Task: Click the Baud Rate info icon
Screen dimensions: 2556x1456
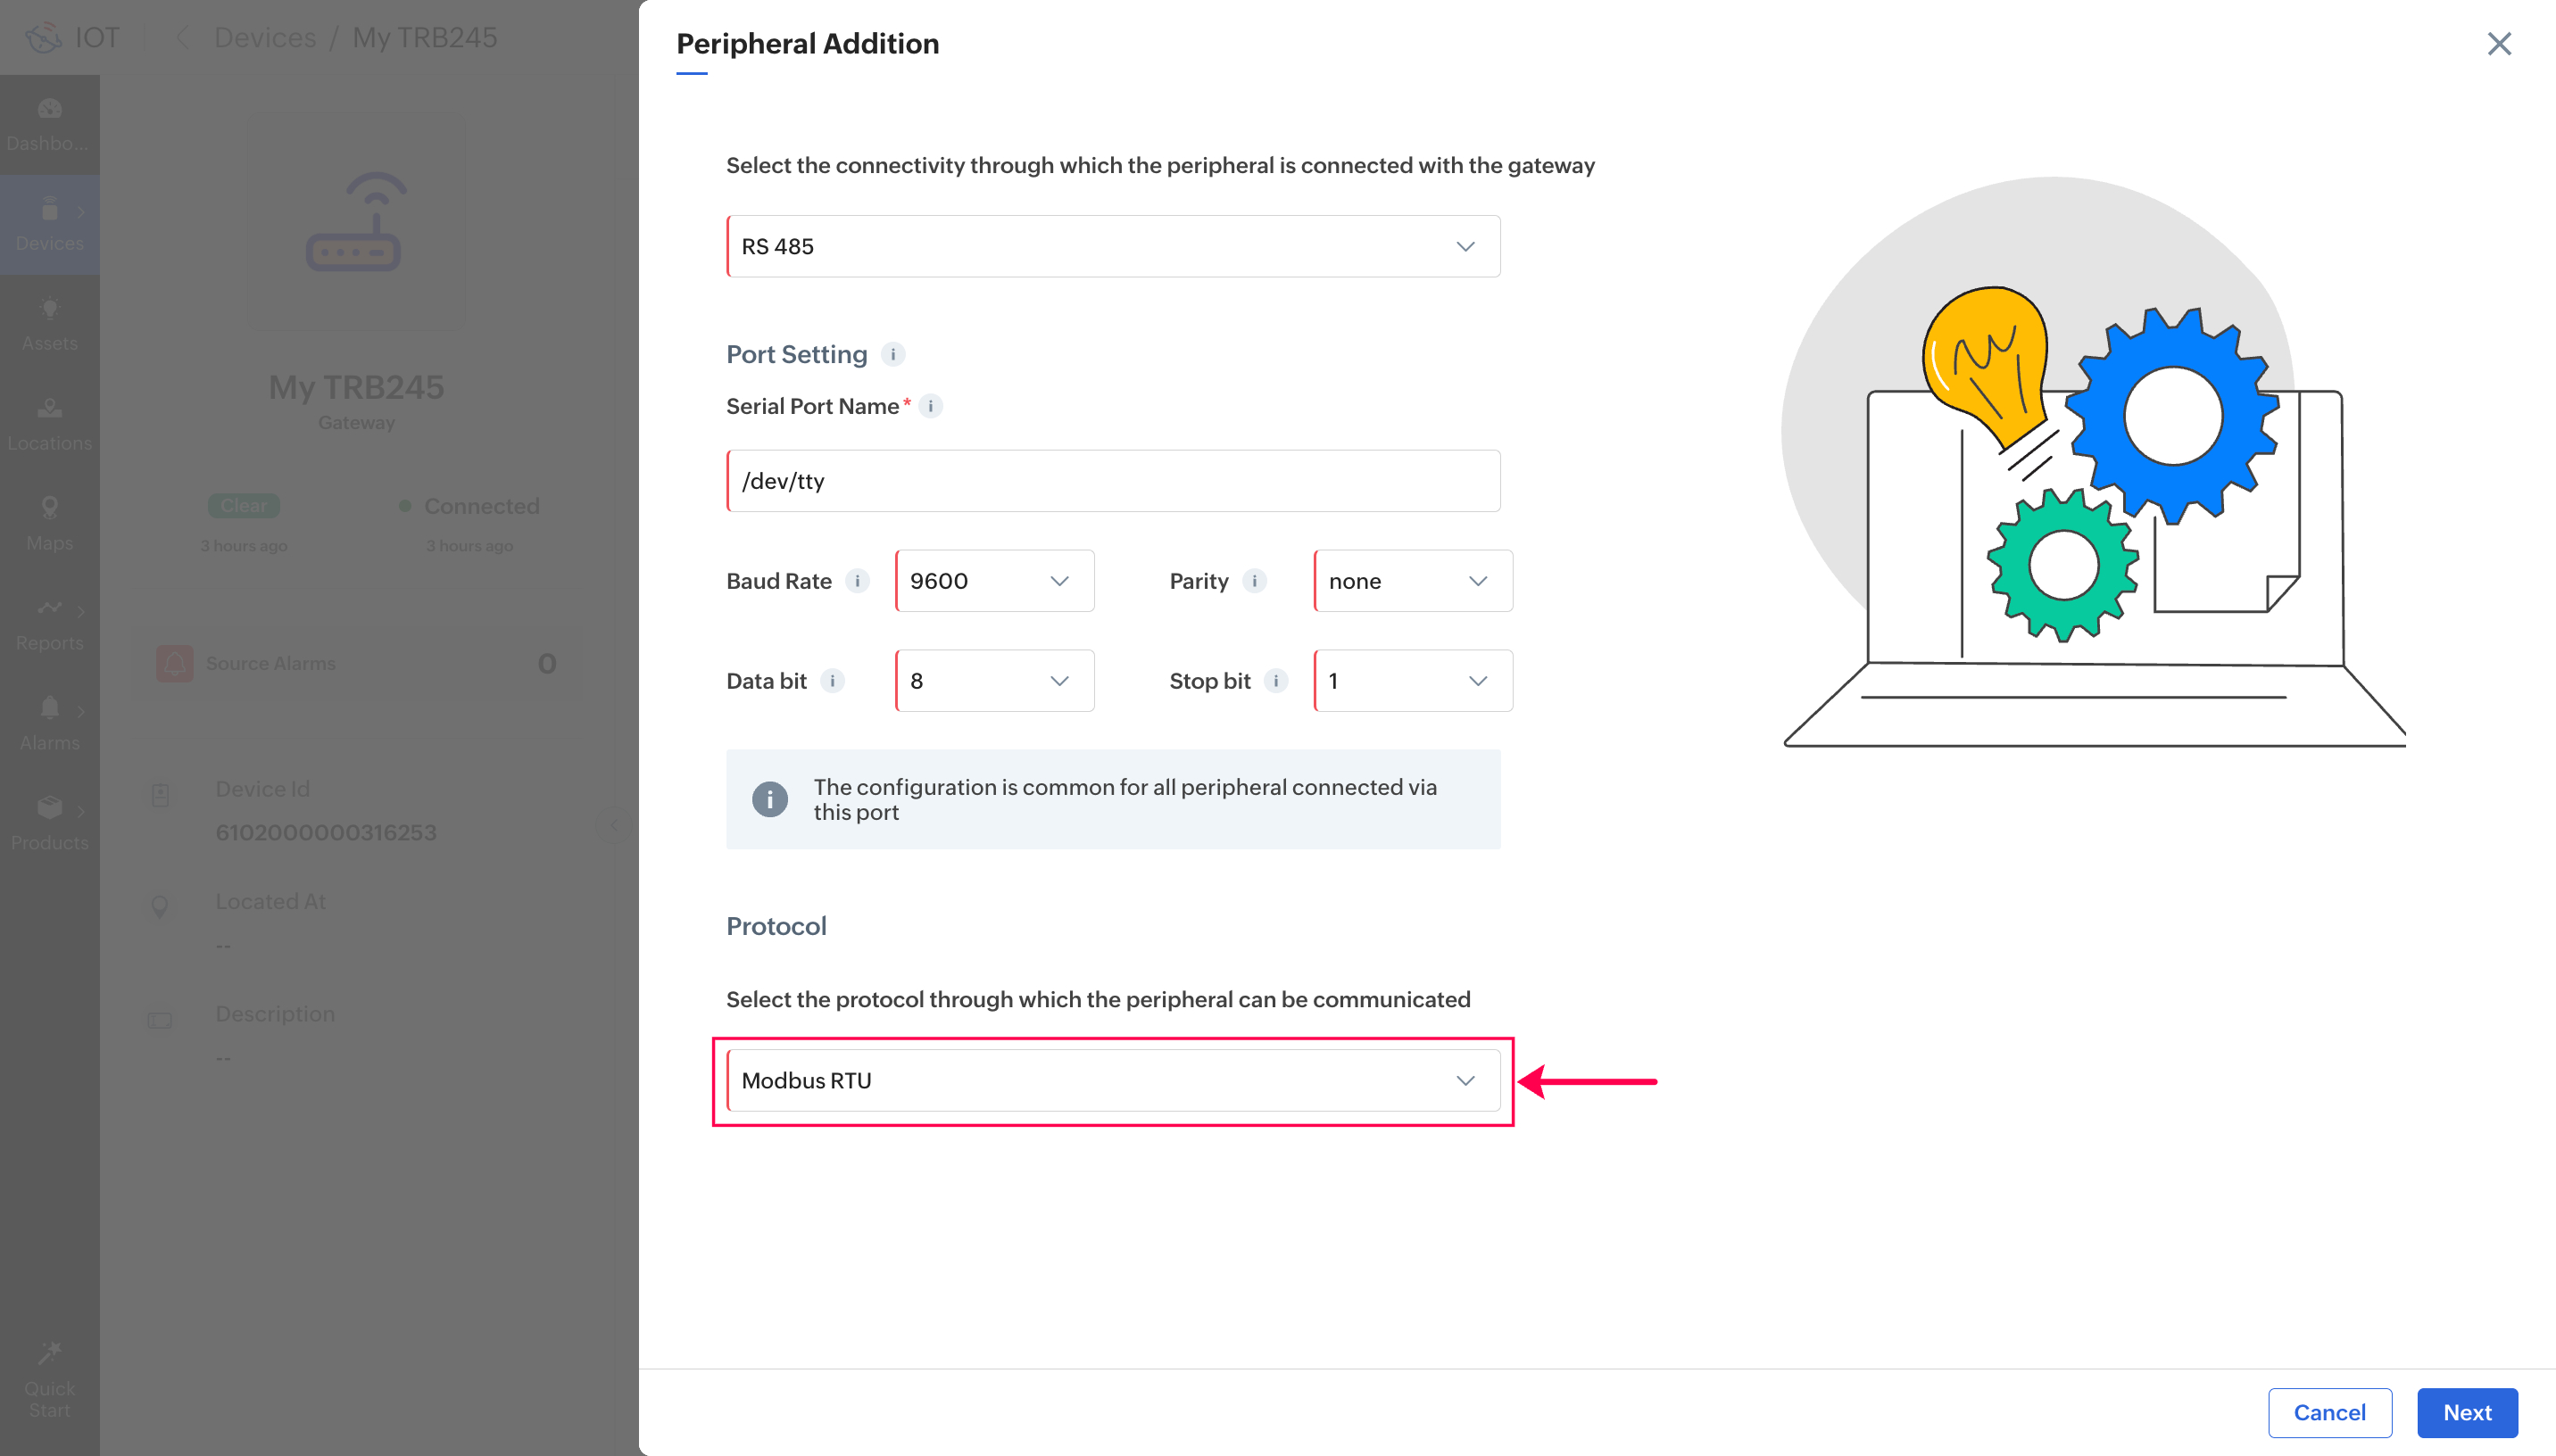Action: point(857,581)
